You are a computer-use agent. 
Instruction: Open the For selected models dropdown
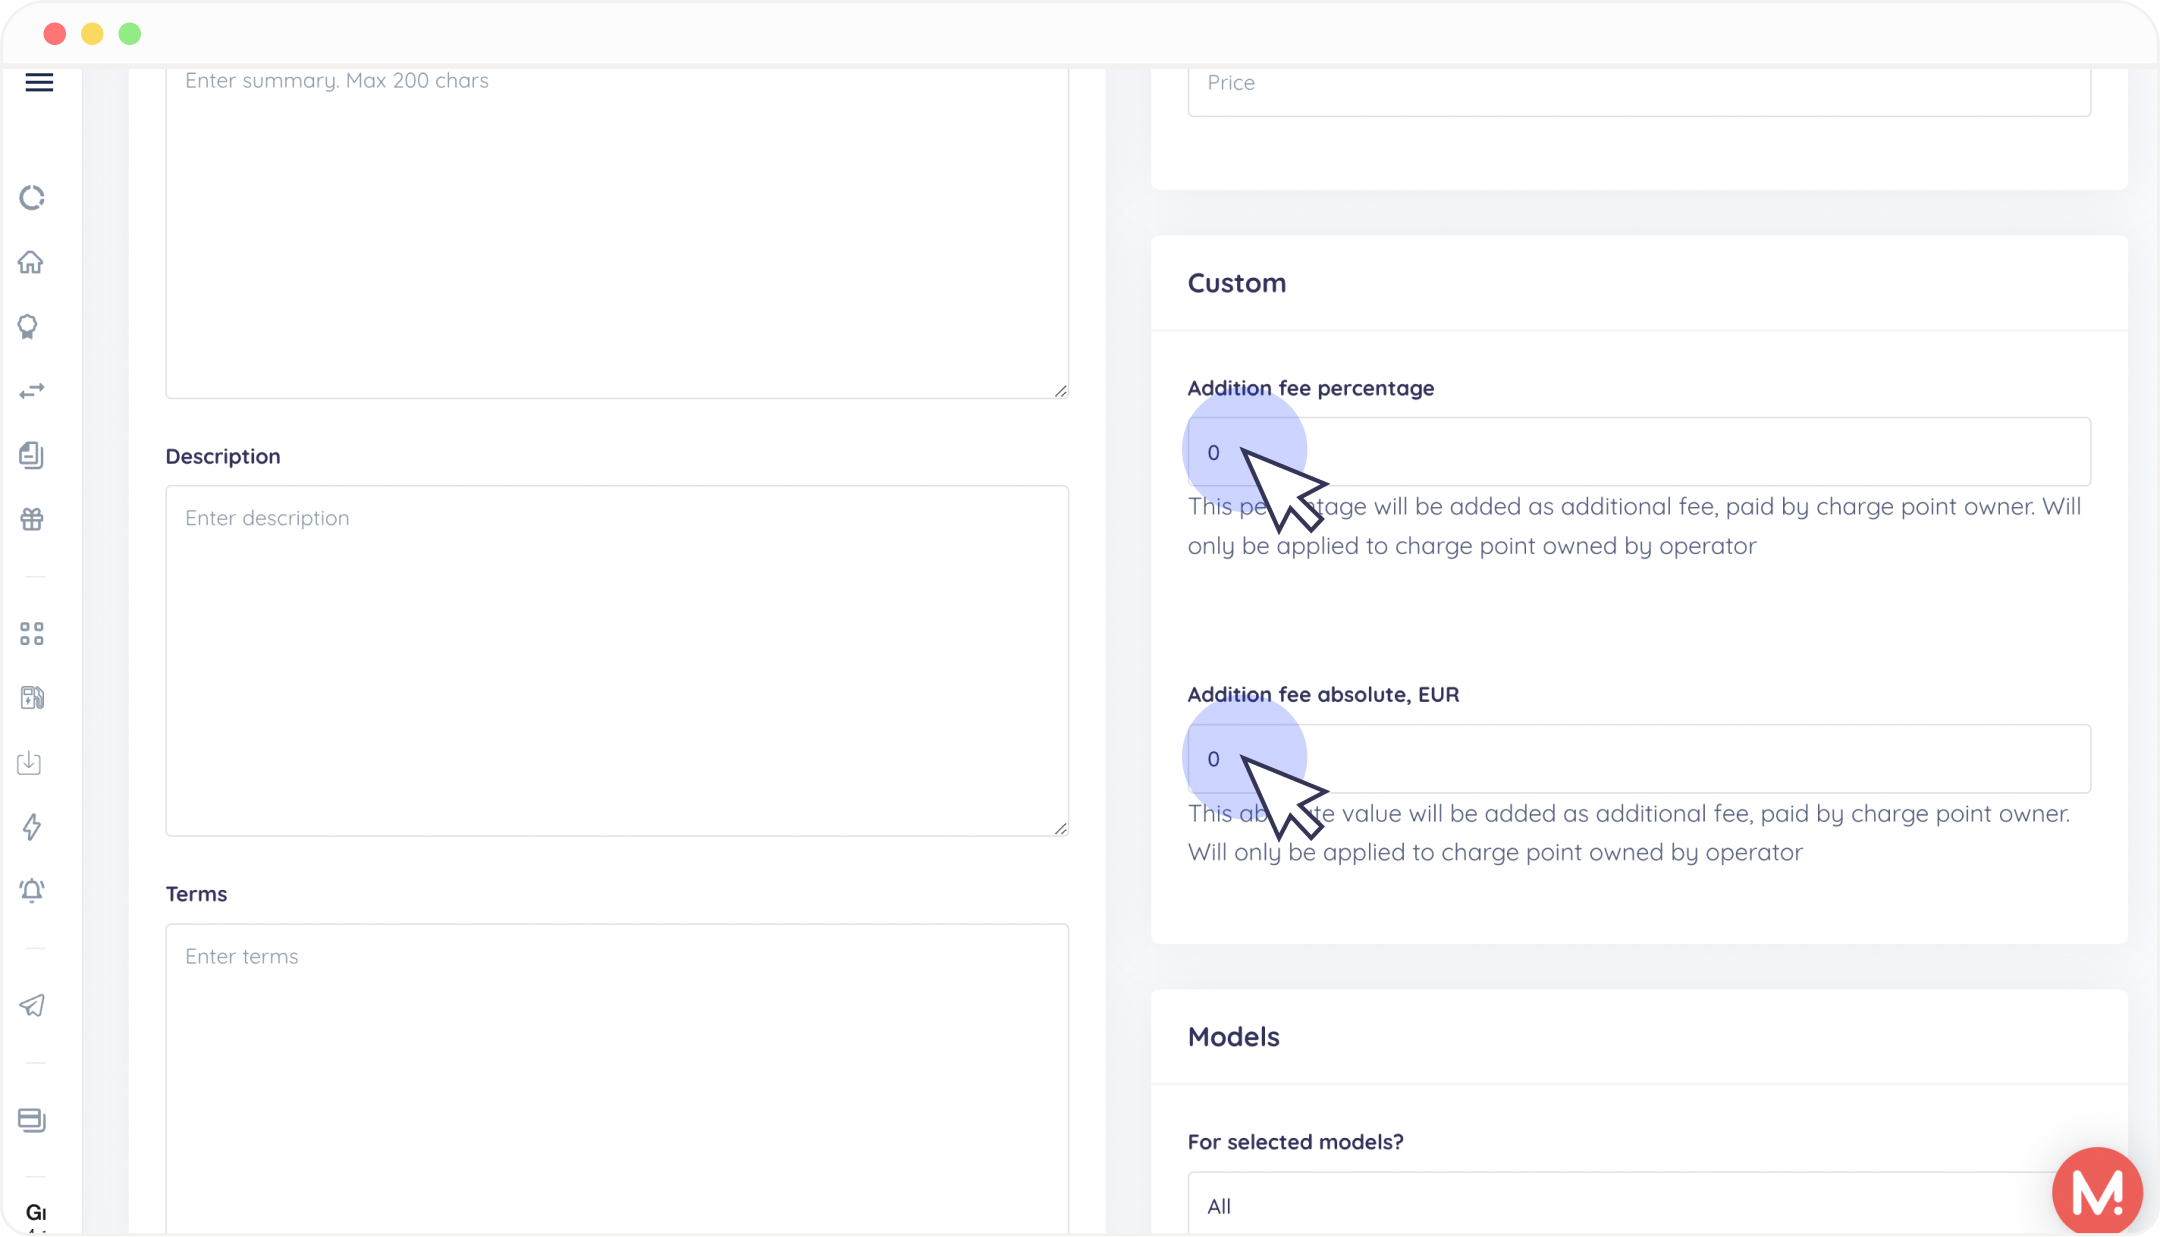coord(1639,1205)
